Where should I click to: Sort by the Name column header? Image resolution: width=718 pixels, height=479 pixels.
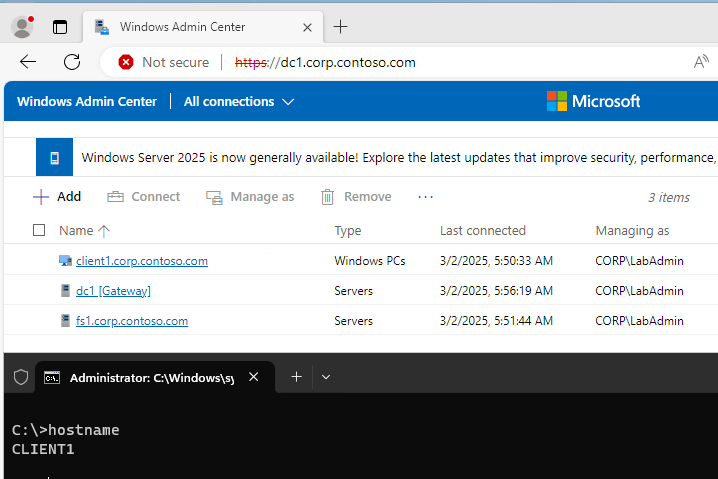point(84,231)
